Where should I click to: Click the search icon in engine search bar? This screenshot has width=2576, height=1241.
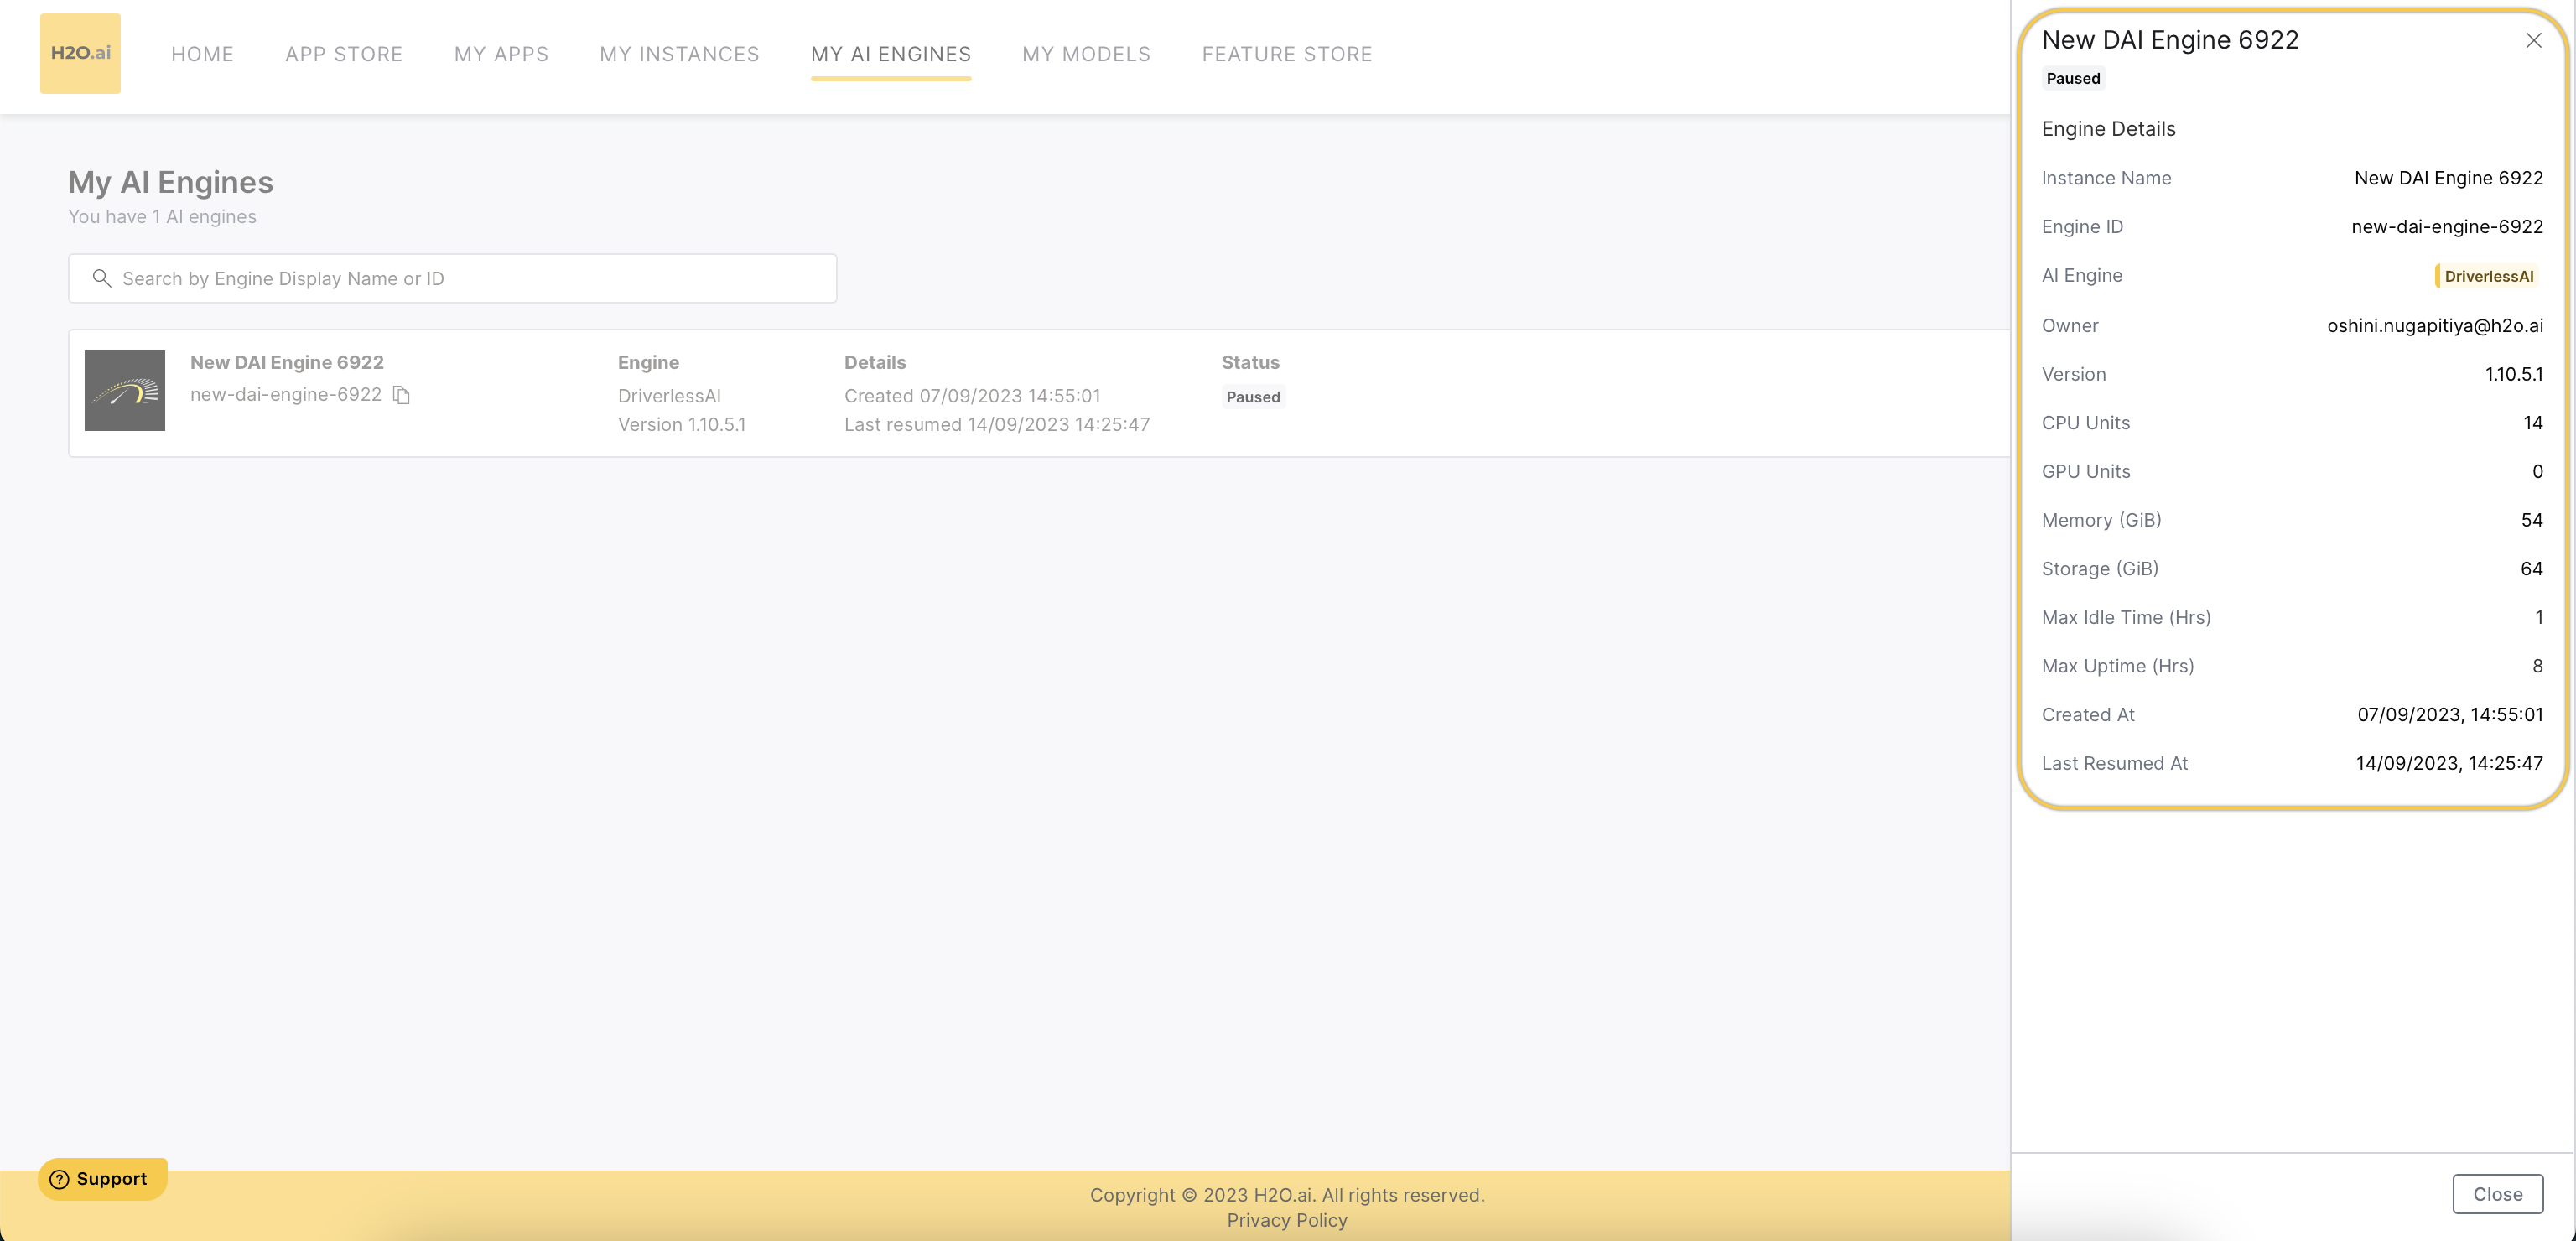(101, 278)
